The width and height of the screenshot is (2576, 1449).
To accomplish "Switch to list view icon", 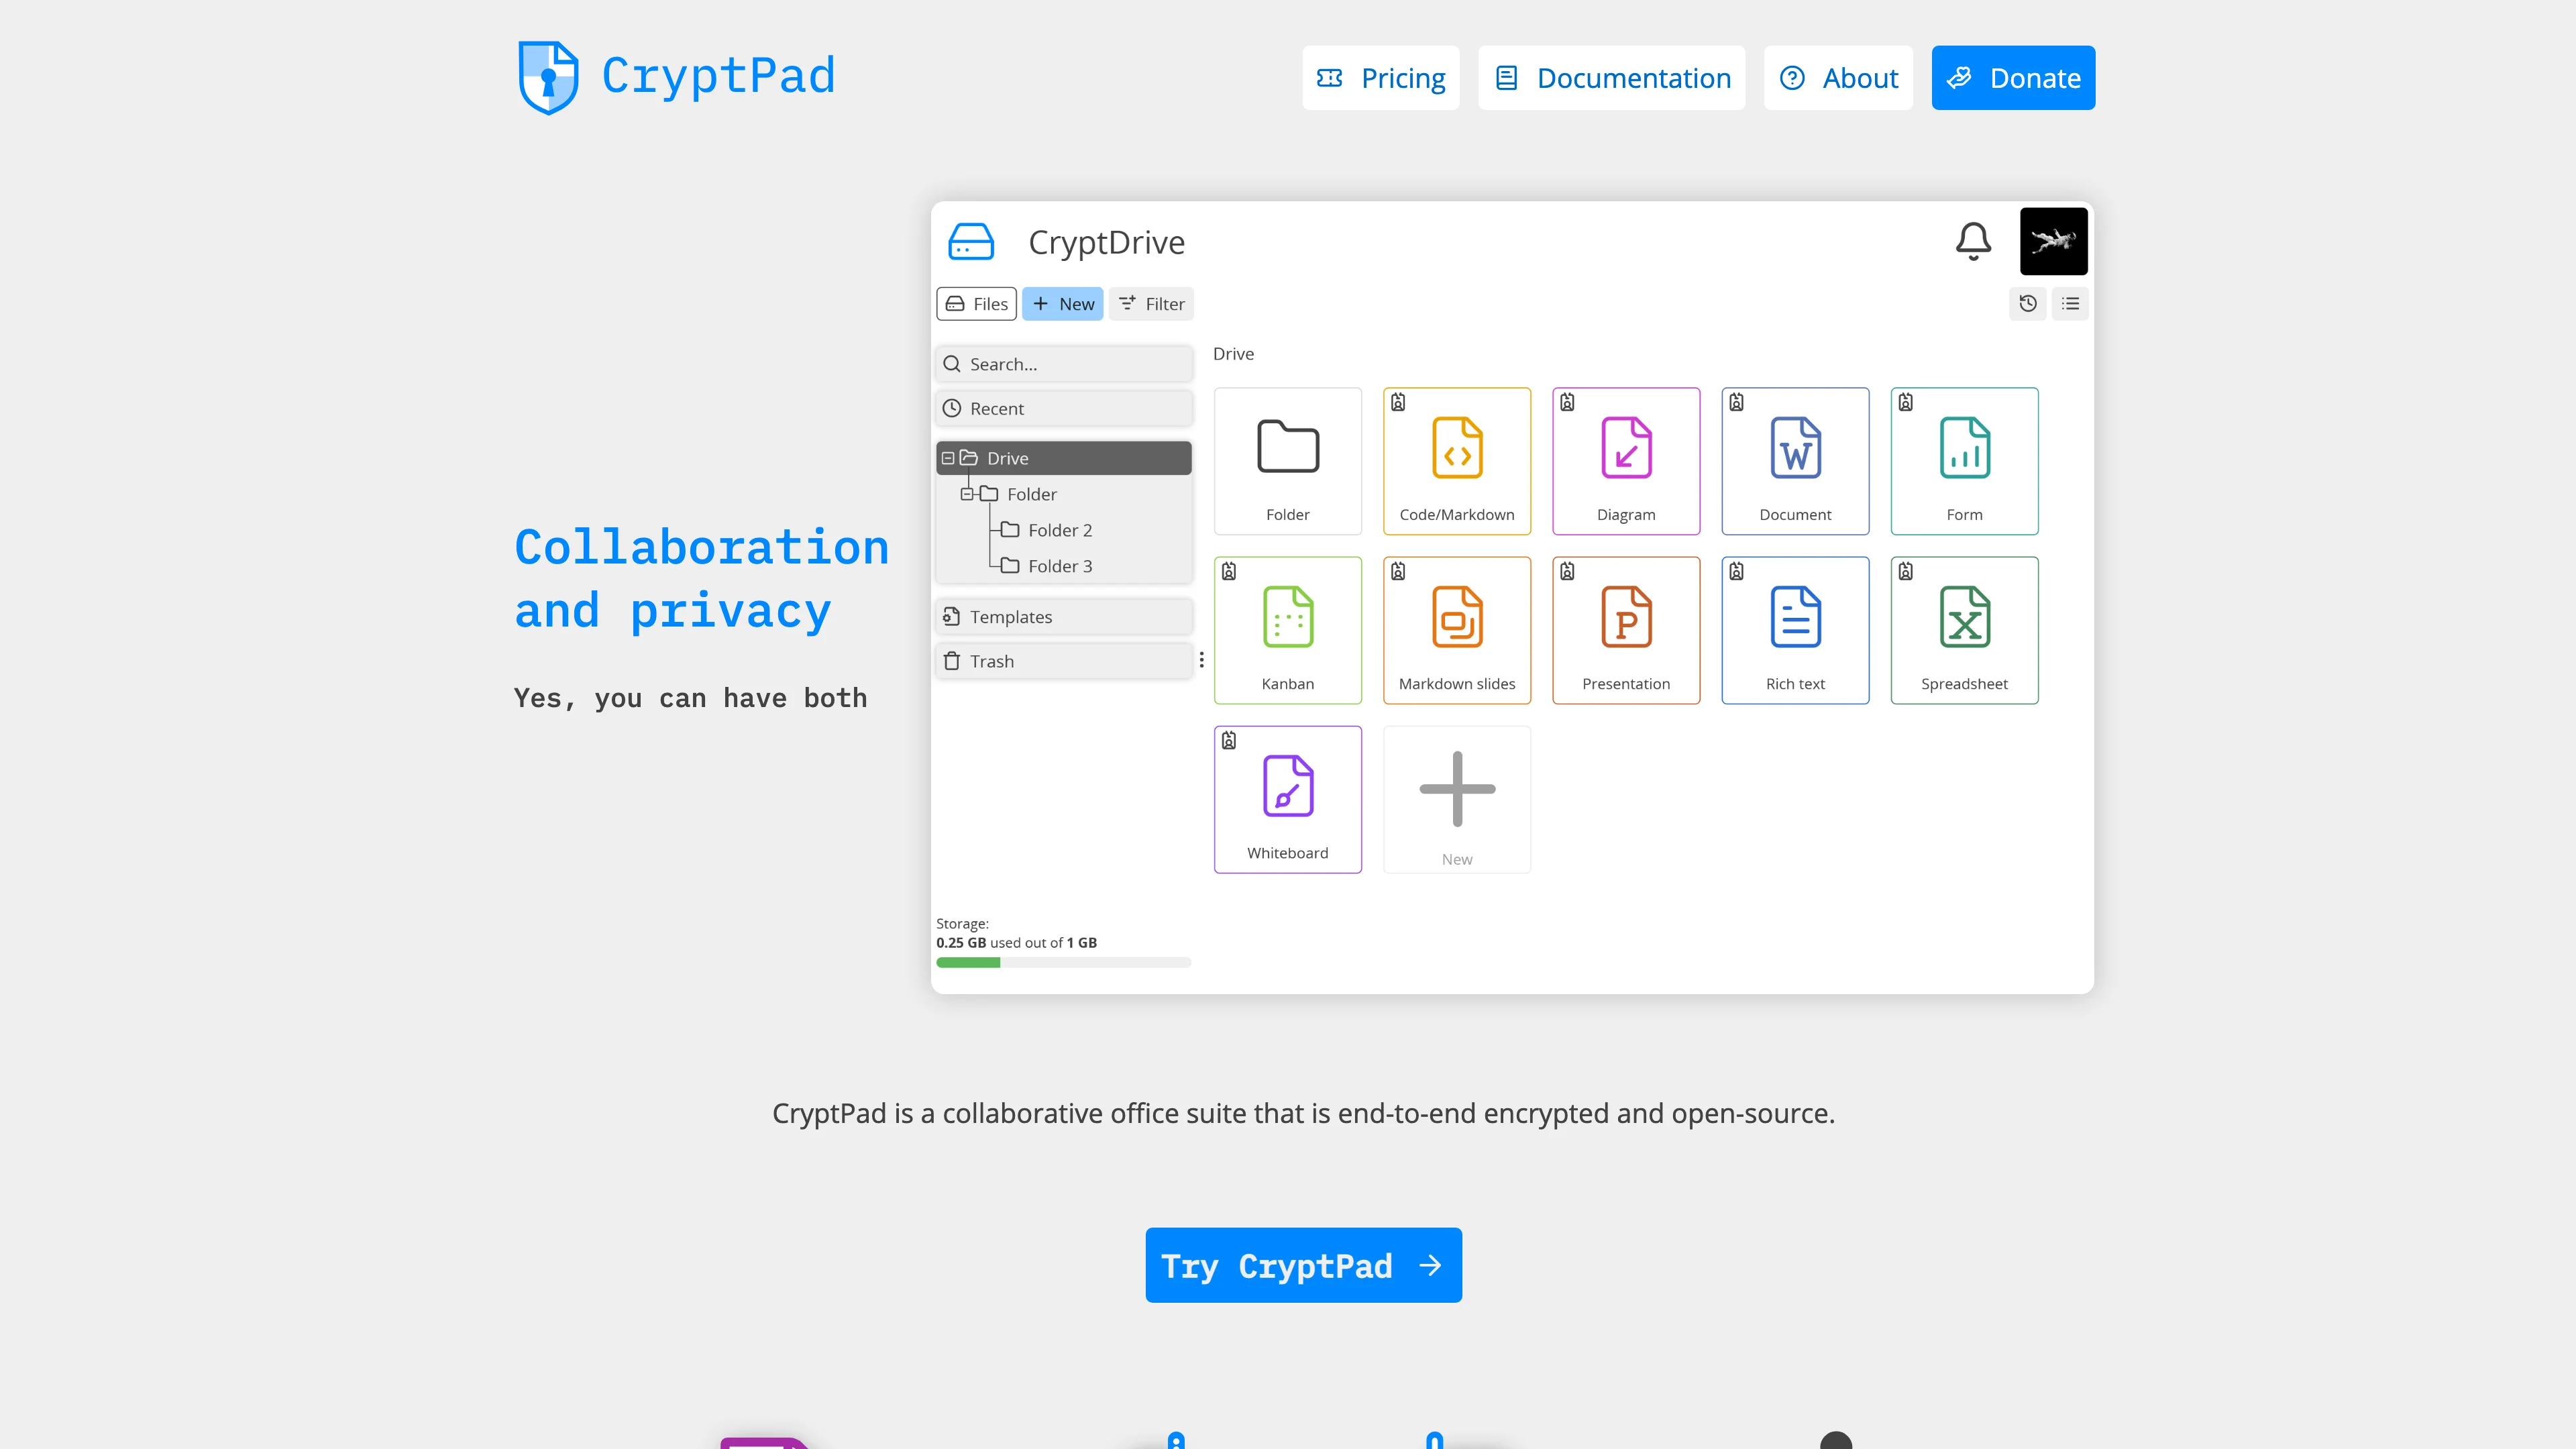I will click(2071, 303).
